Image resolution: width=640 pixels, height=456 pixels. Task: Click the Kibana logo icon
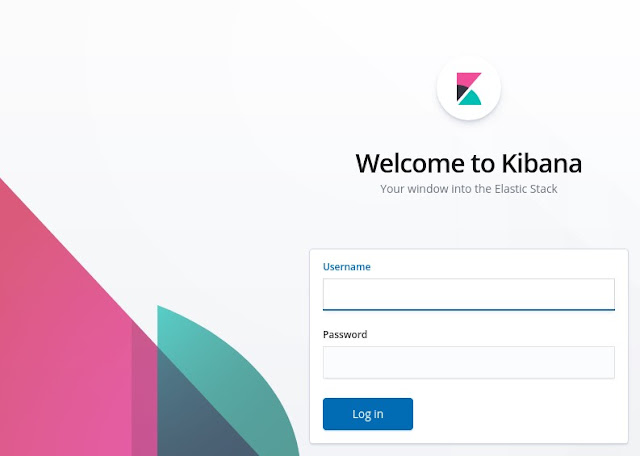coord(469,89)
